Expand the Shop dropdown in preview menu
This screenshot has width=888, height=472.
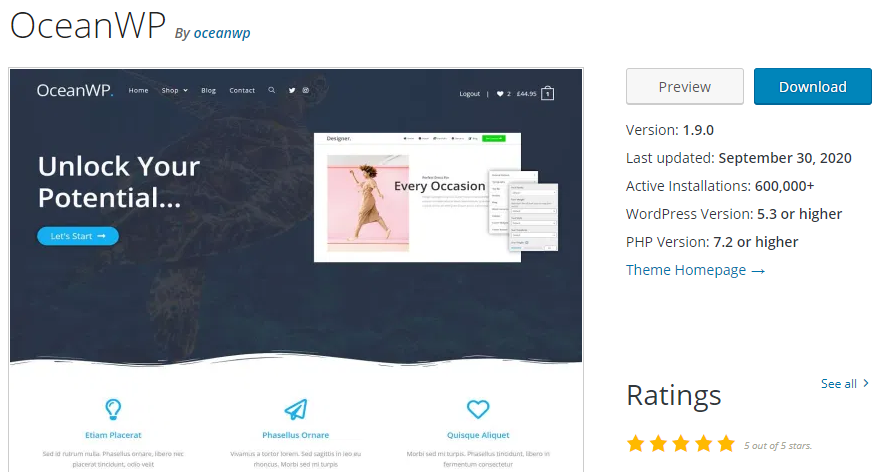pos(174,91)
